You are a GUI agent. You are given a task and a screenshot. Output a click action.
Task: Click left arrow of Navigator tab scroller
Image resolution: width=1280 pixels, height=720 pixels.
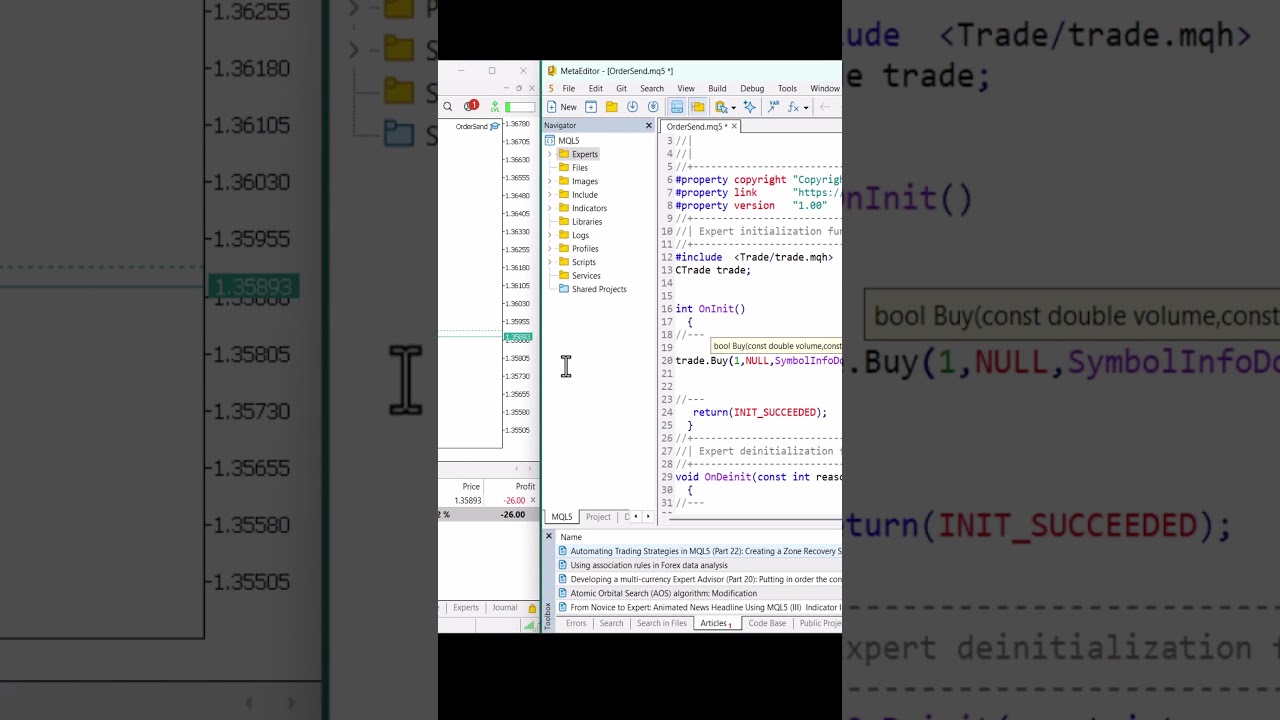tap(635, 517)
